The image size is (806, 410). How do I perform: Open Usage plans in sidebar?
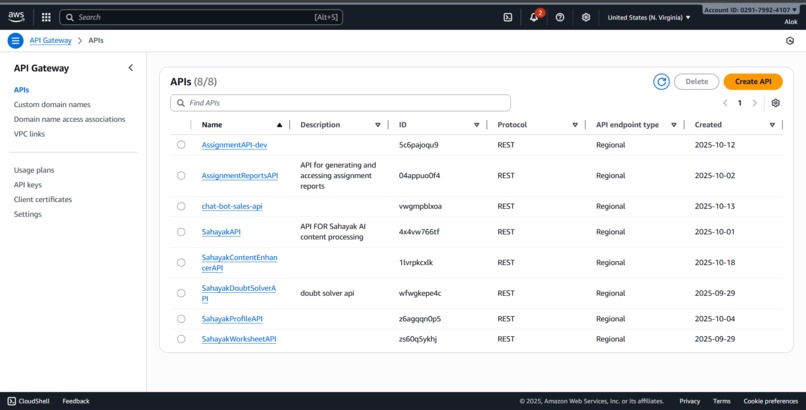coord(34,170)
